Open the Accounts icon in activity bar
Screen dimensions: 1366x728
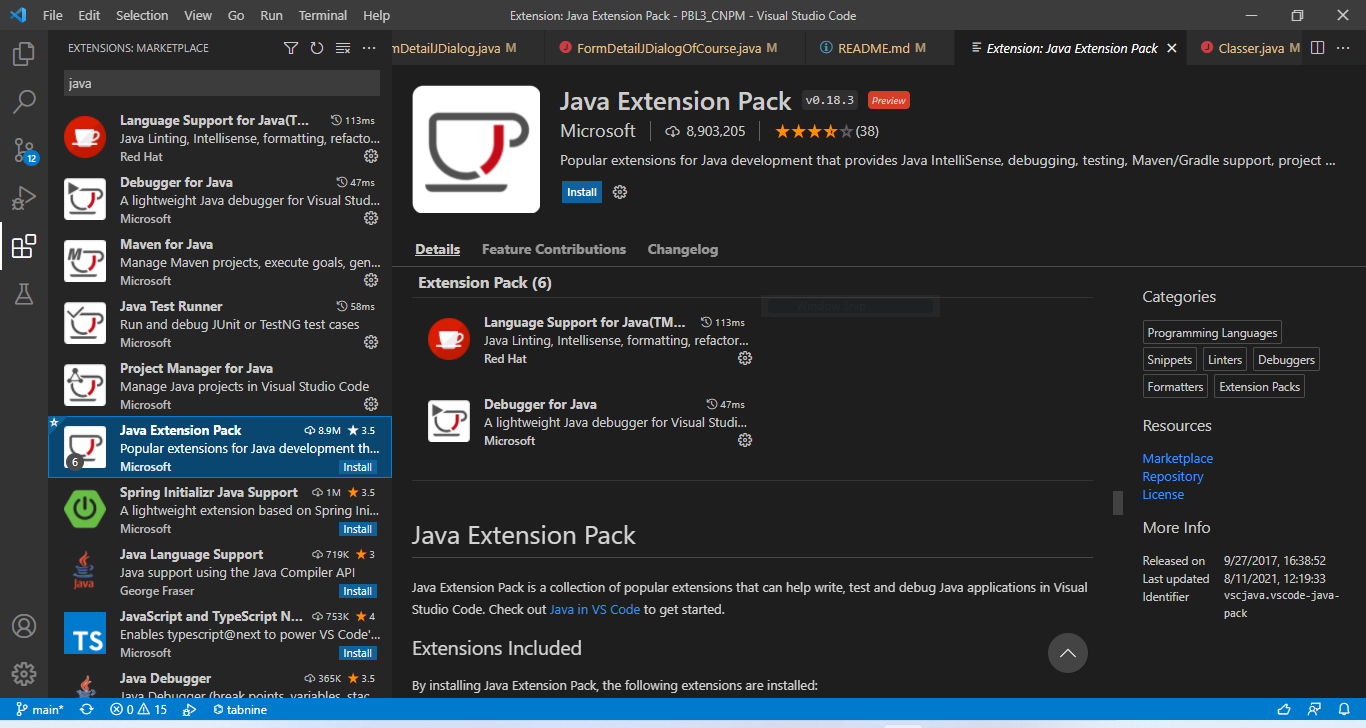tap(24, 626)
